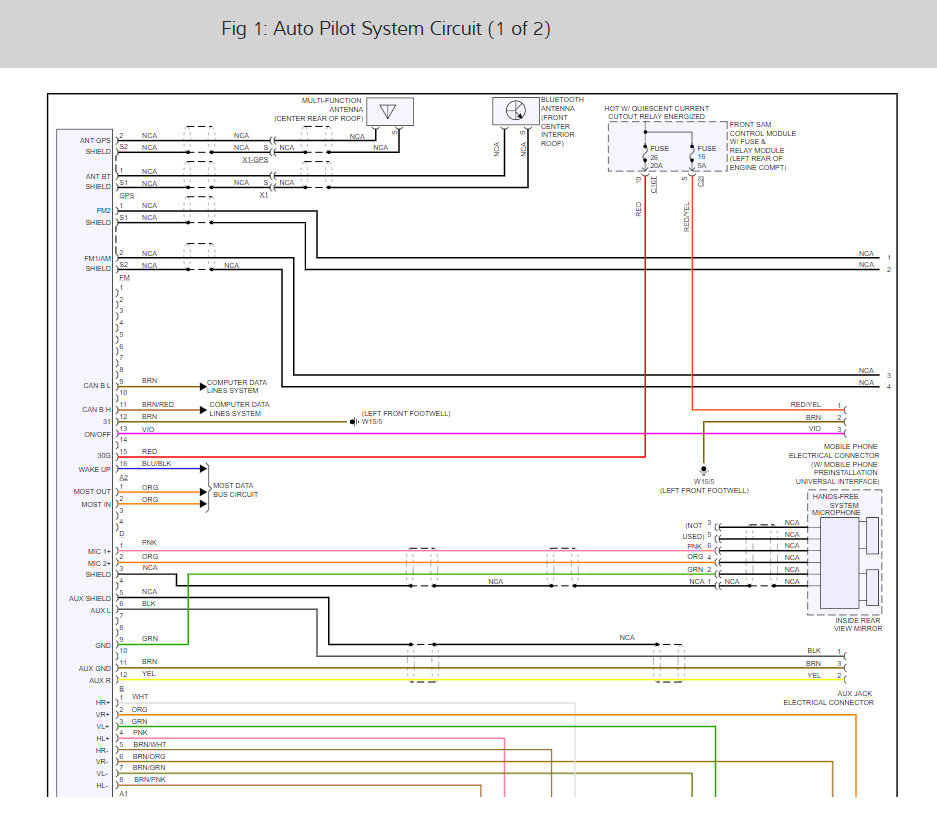The width and height of the screenshot is (937, 819).
Task: Click the 'AUX L' pin label
Action: point(100,611)
